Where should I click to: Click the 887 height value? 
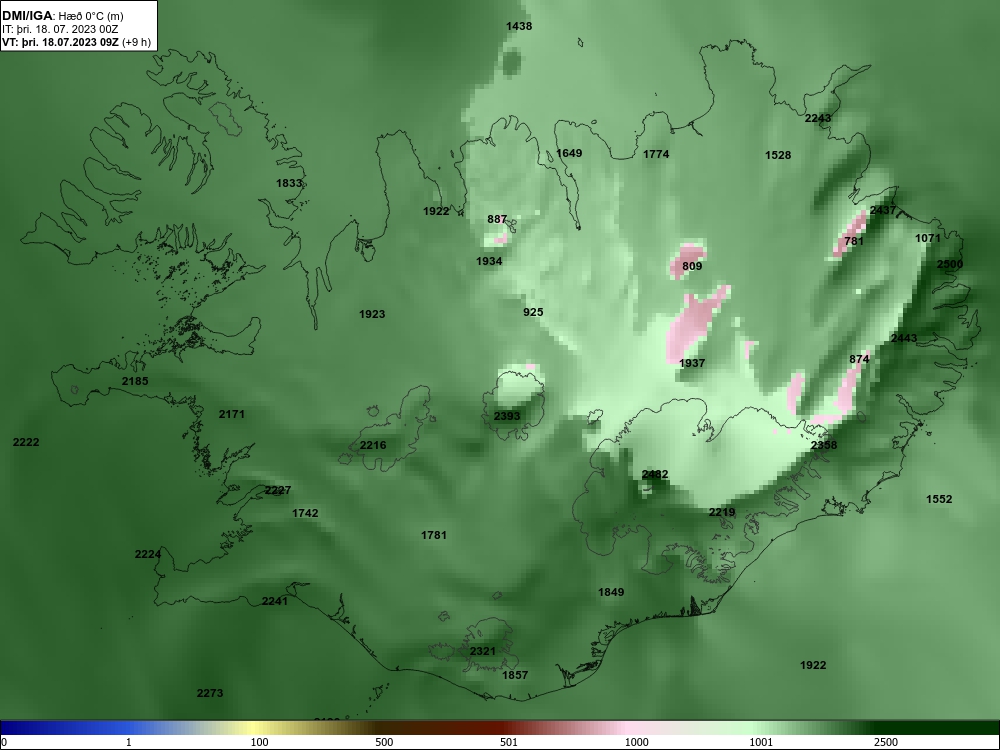click(x=497, y=219)
